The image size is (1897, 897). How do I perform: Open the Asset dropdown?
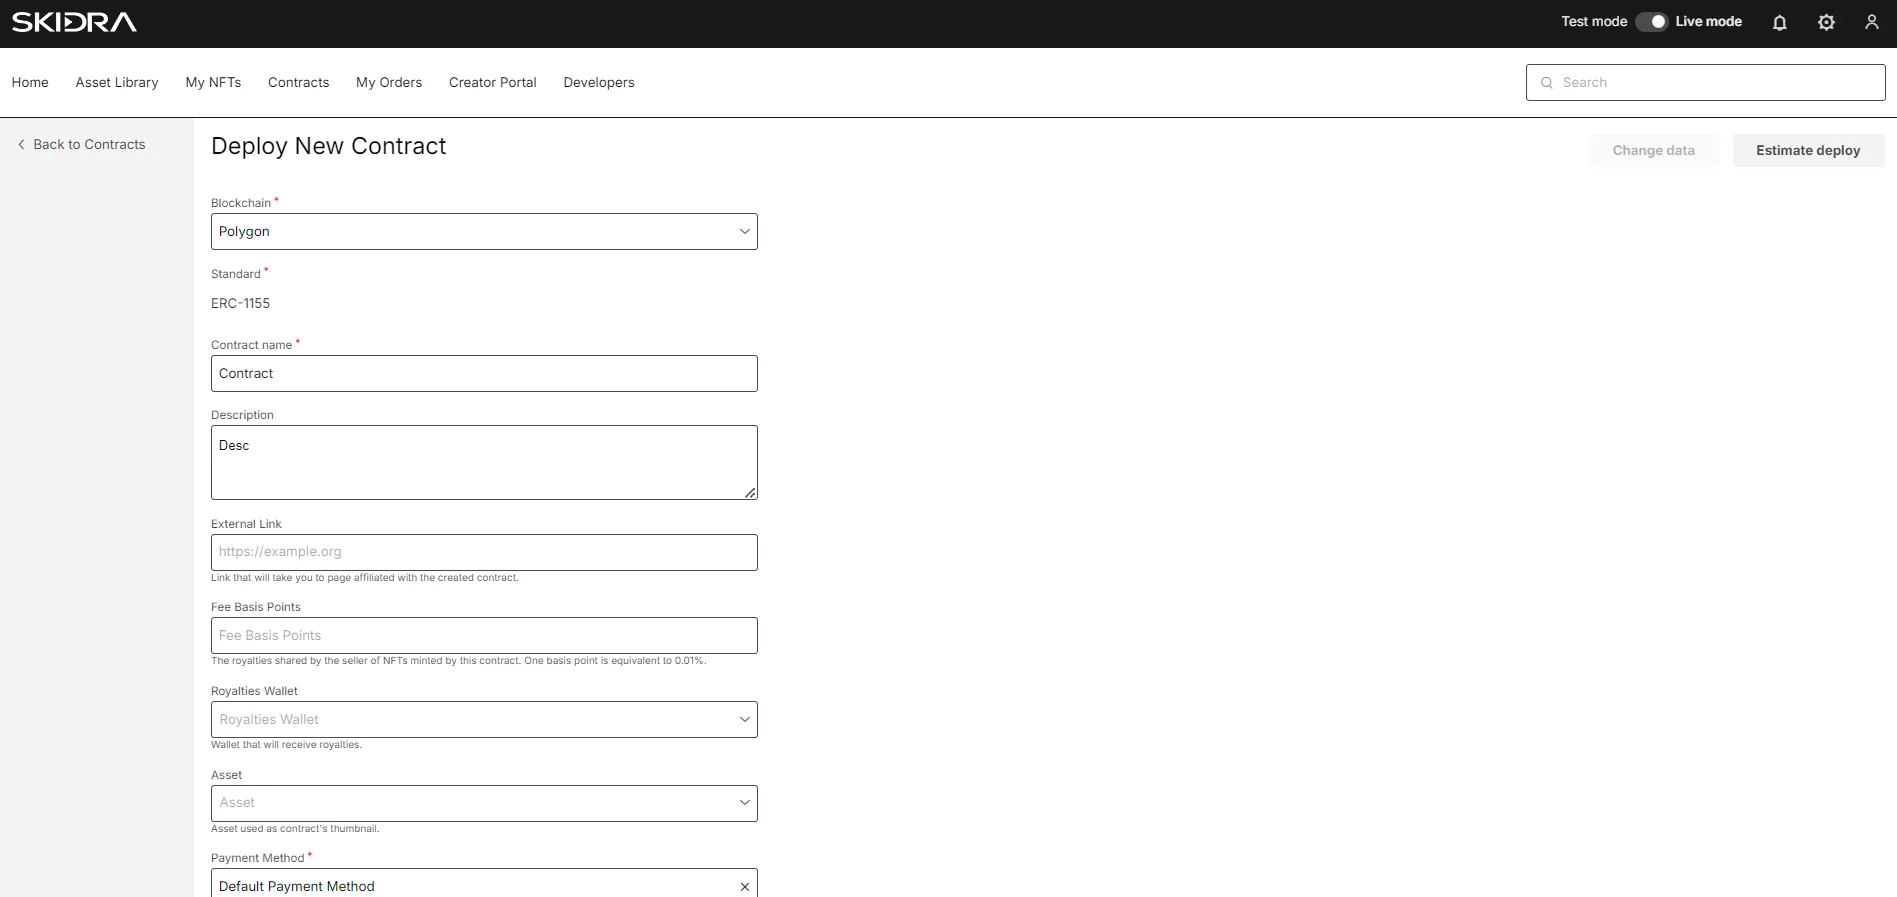pos(484,803)
